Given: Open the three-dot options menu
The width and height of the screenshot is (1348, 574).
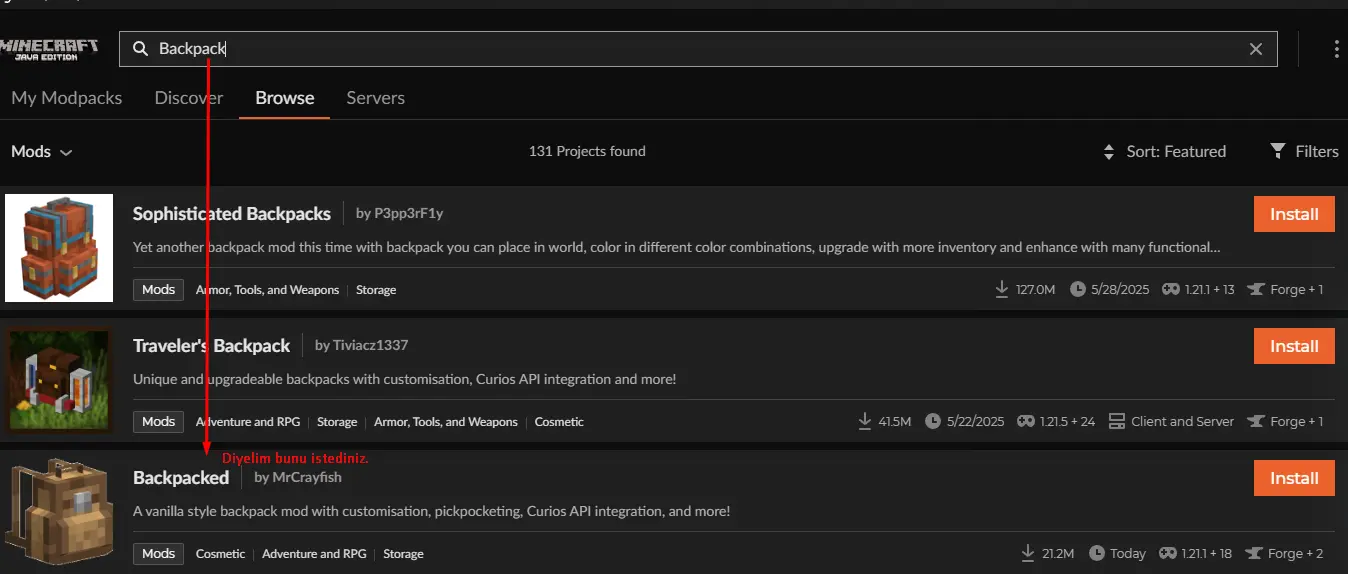Looking at the screenshot, I should [x=1337, y=49].
